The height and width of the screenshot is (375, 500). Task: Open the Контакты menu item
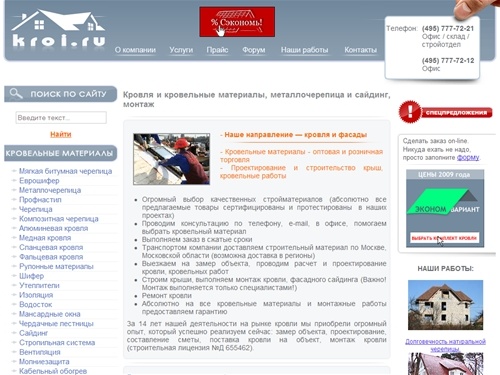pos(361,50)
